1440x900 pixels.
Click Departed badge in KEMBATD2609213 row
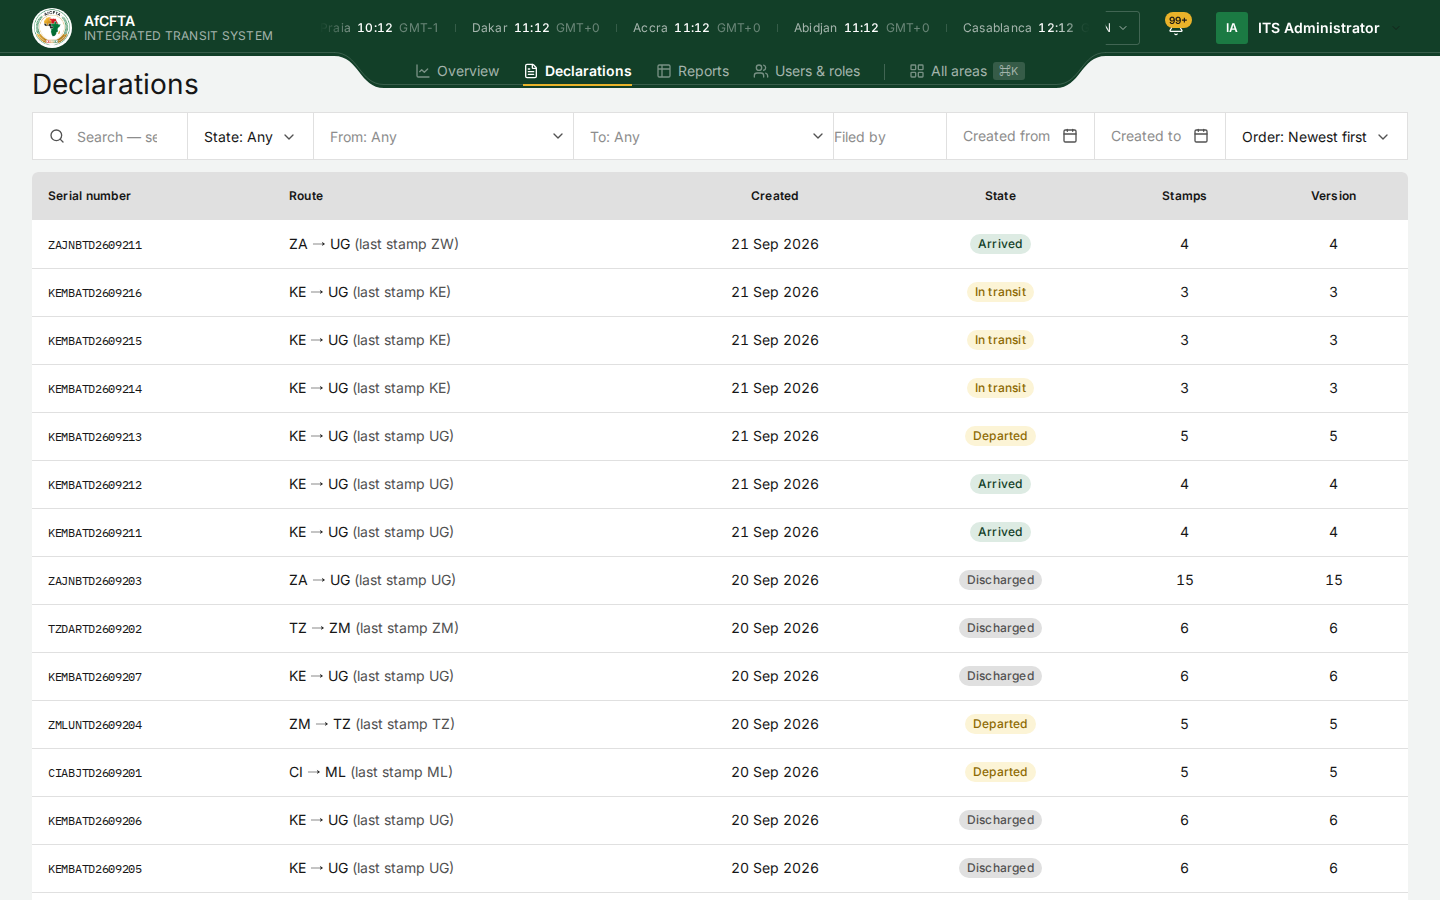pos(1000,436)
